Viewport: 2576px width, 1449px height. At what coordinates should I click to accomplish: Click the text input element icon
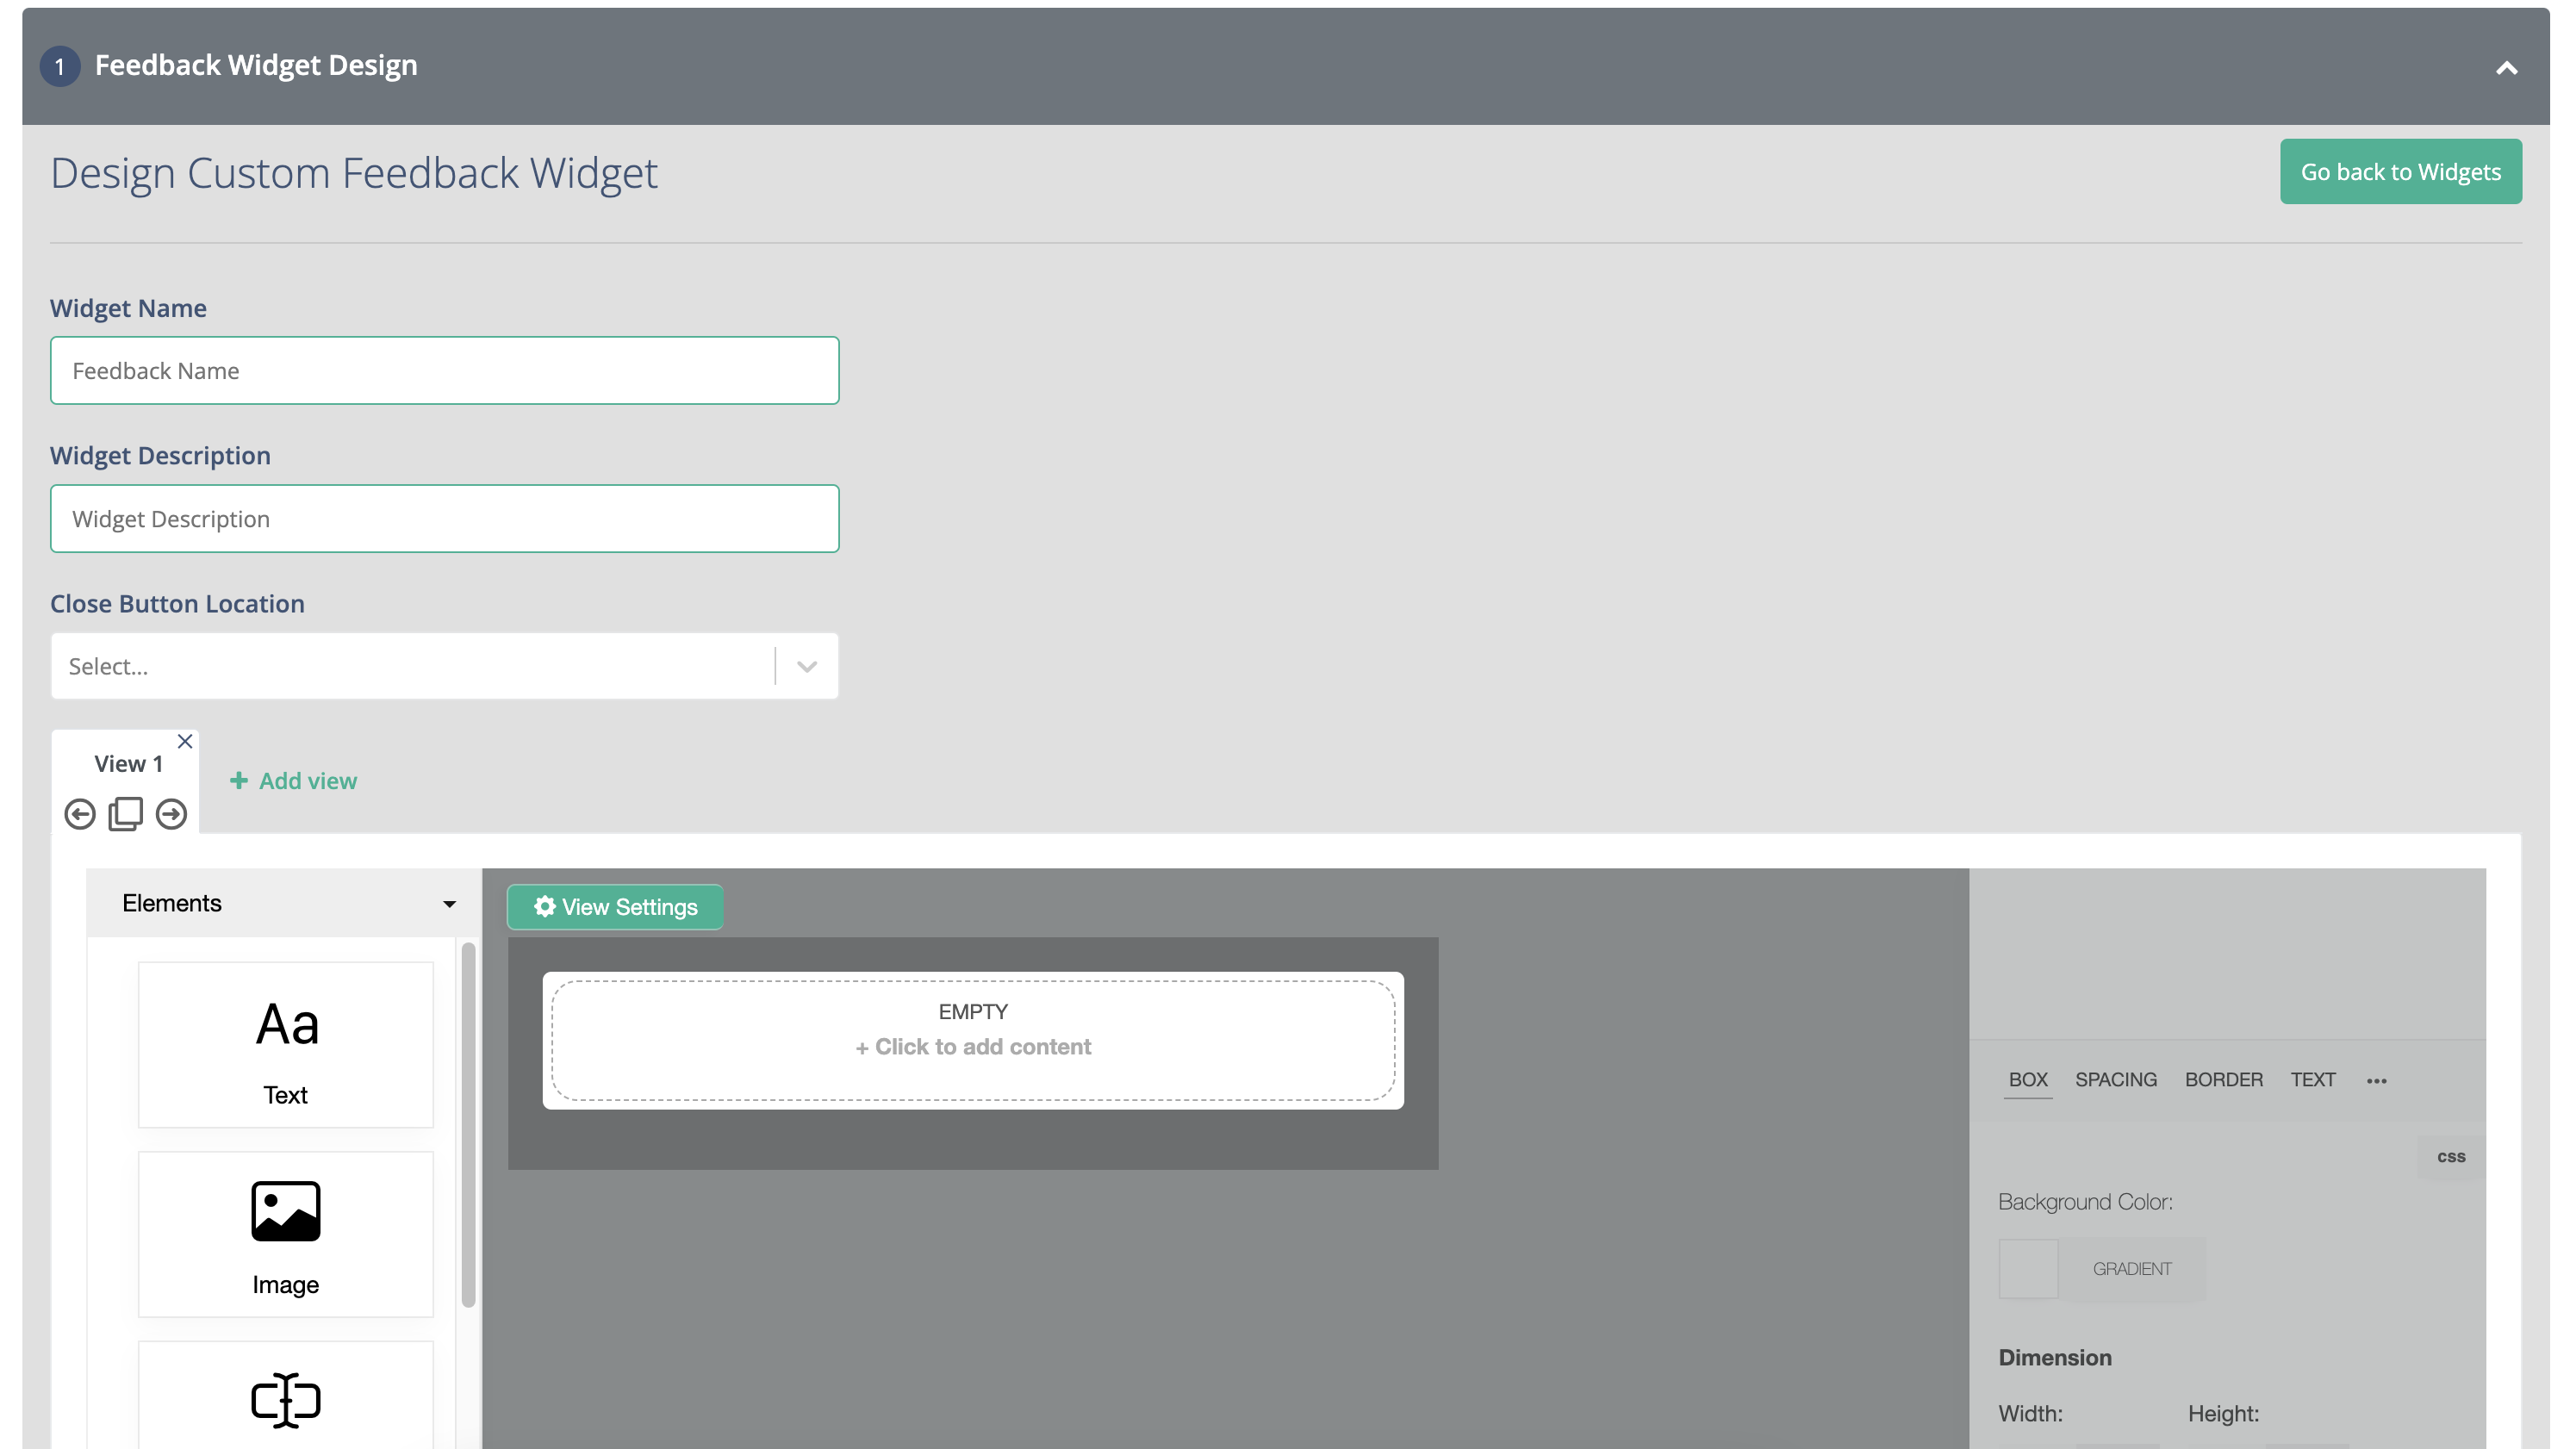click(x=286, y=1399)
